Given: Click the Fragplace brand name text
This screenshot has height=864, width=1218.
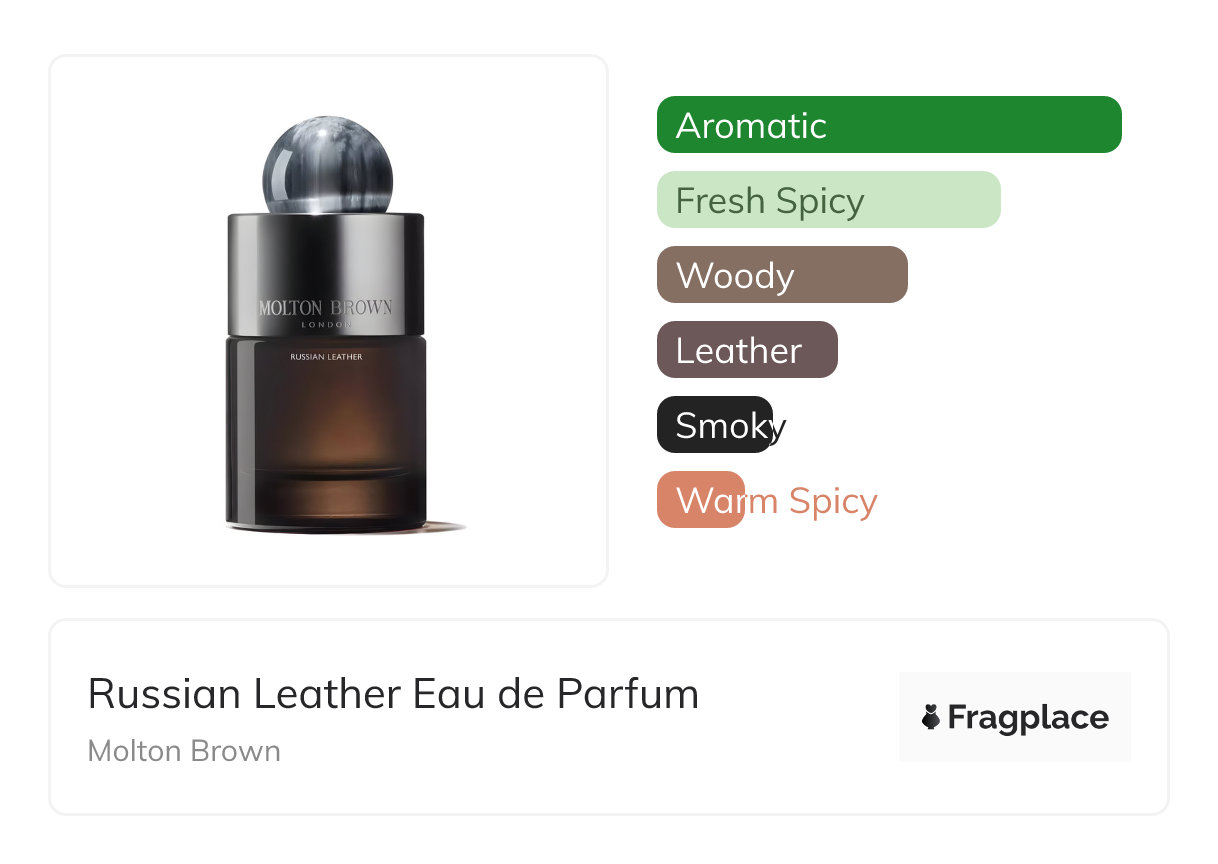Looking at the screenshot, I should (1028, 717).
